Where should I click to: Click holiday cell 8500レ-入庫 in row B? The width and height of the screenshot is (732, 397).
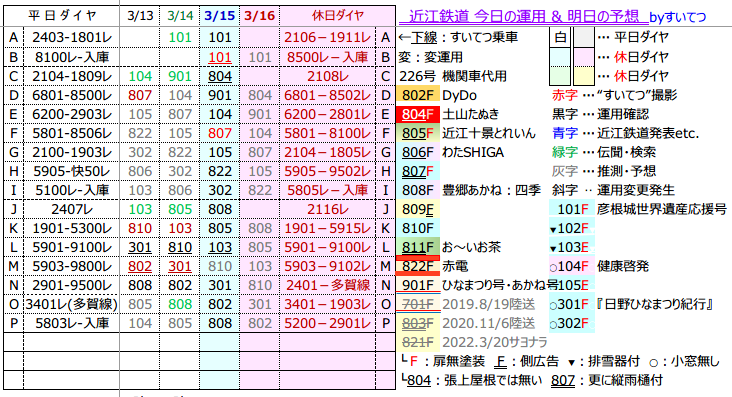tap(328, 57)
